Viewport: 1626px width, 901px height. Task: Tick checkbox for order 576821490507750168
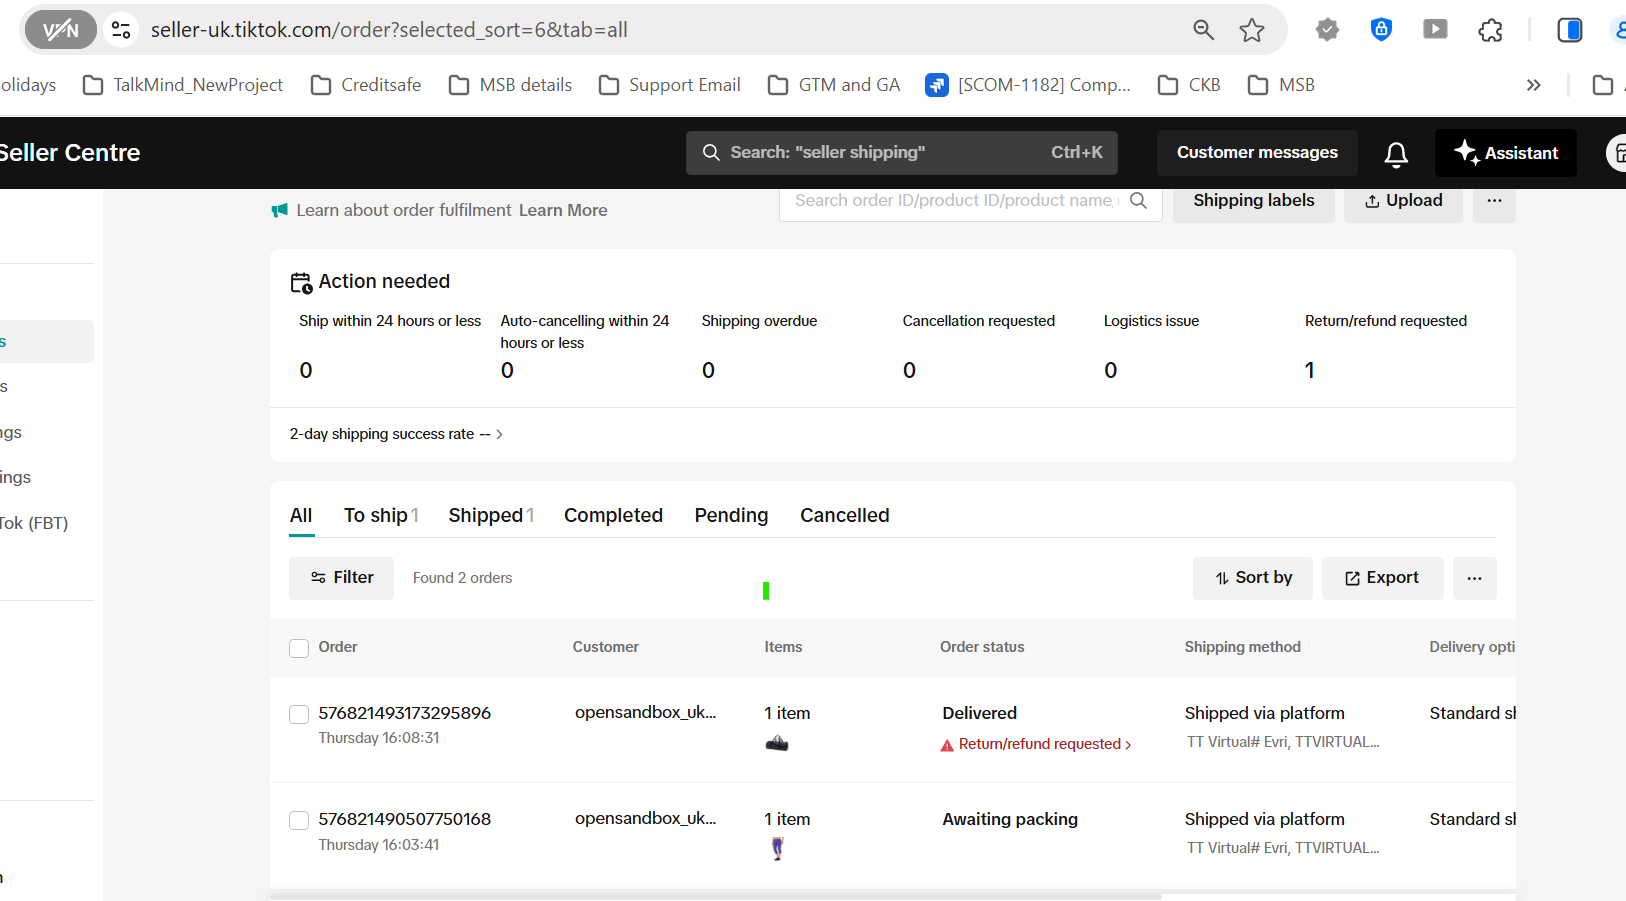click(299, 820)
